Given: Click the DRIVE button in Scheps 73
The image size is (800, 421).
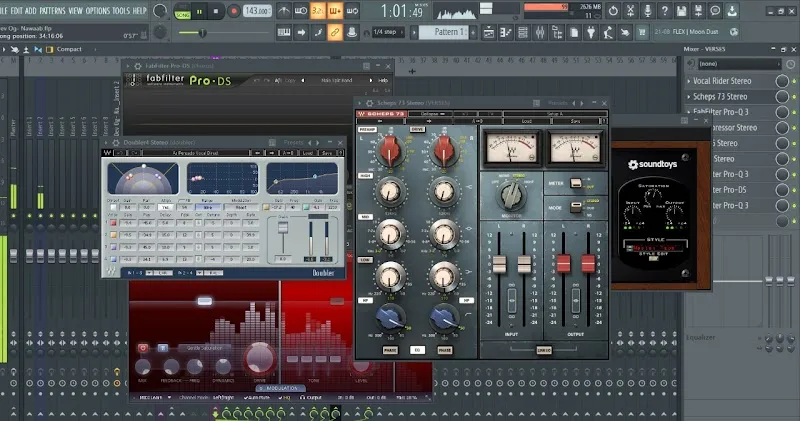Looking at the screenshot, I should coord(417,130).
